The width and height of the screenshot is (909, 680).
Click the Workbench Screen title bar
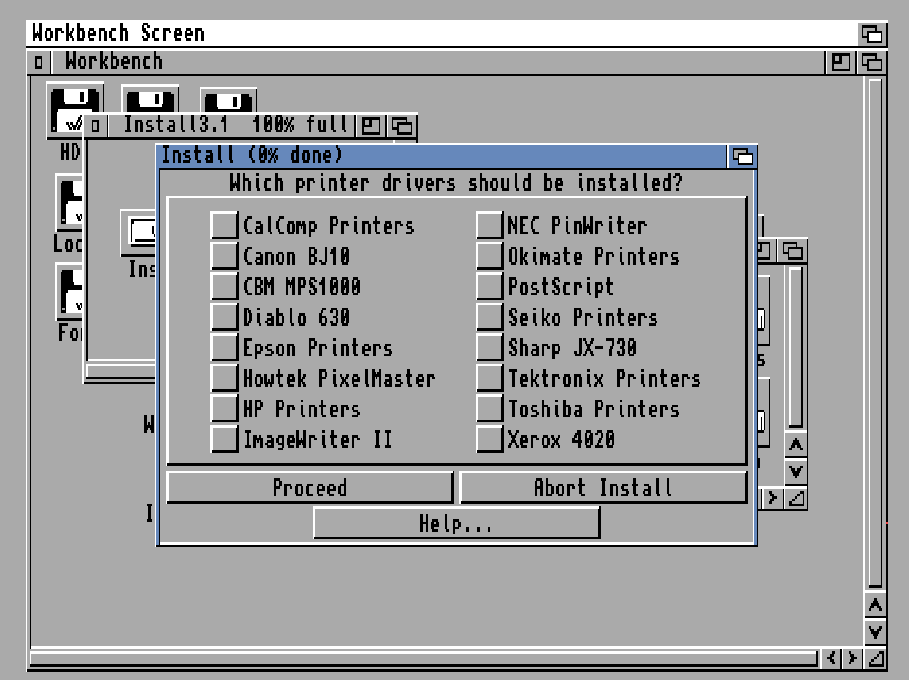(442, 34)
